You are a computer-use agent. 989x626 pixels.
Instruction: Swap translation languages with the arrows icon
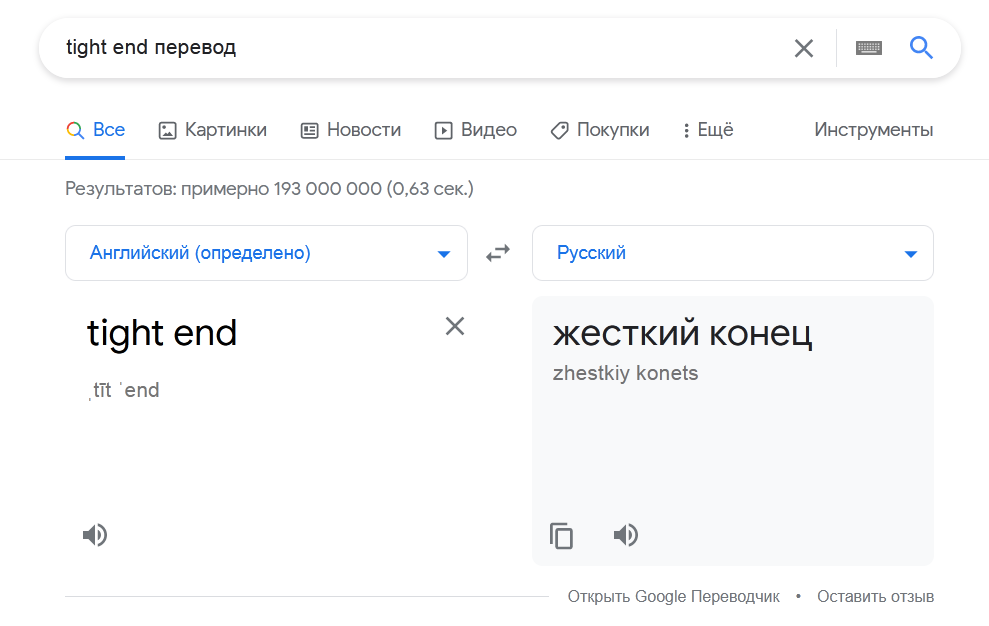(498, 253)
